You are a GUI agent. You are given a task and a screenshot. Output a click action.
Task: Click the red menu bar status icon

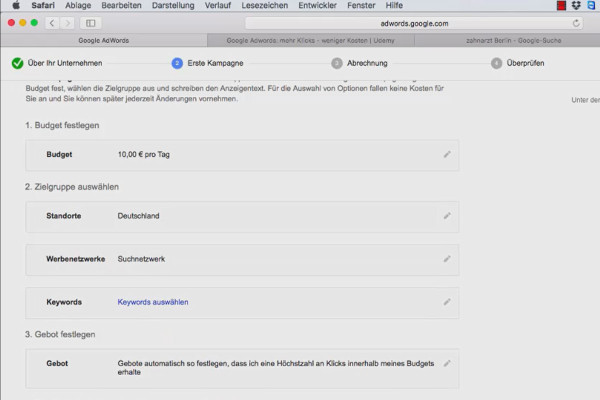[561, 5]
